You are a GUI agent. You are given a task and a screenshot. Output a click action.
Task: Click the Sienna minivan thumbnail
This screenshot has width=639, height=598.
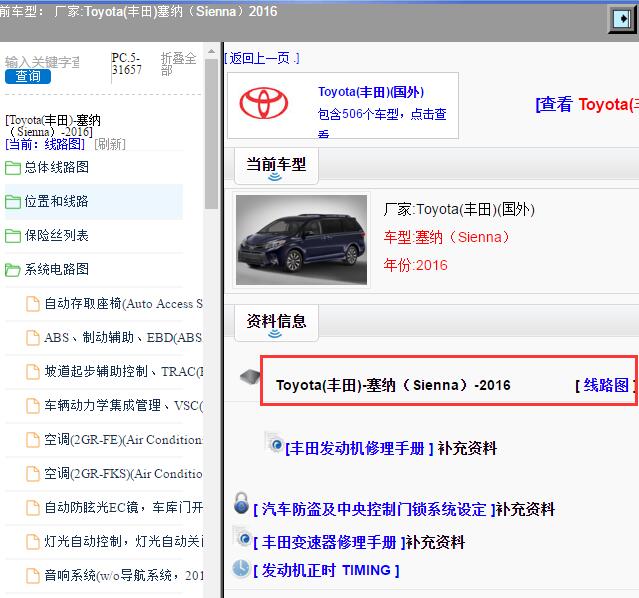tap(302, 240)
